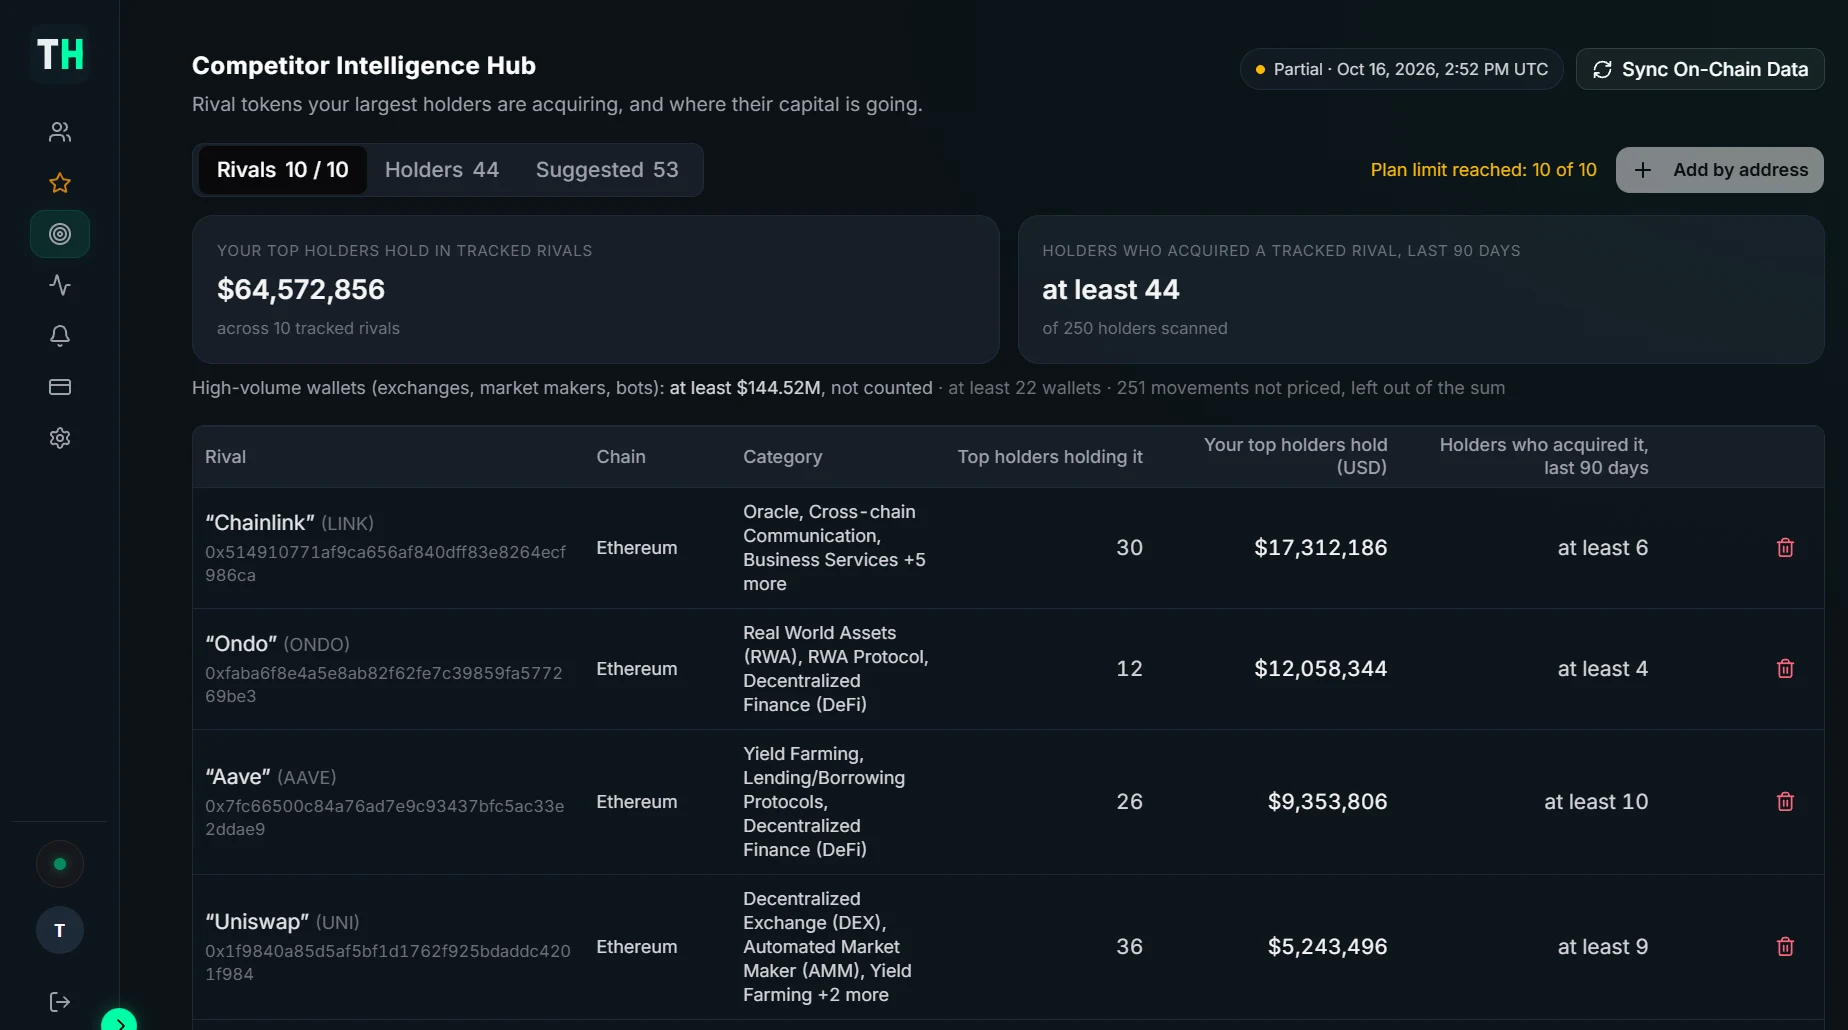
Task: Click the Category column header
Action: (782, 457)
